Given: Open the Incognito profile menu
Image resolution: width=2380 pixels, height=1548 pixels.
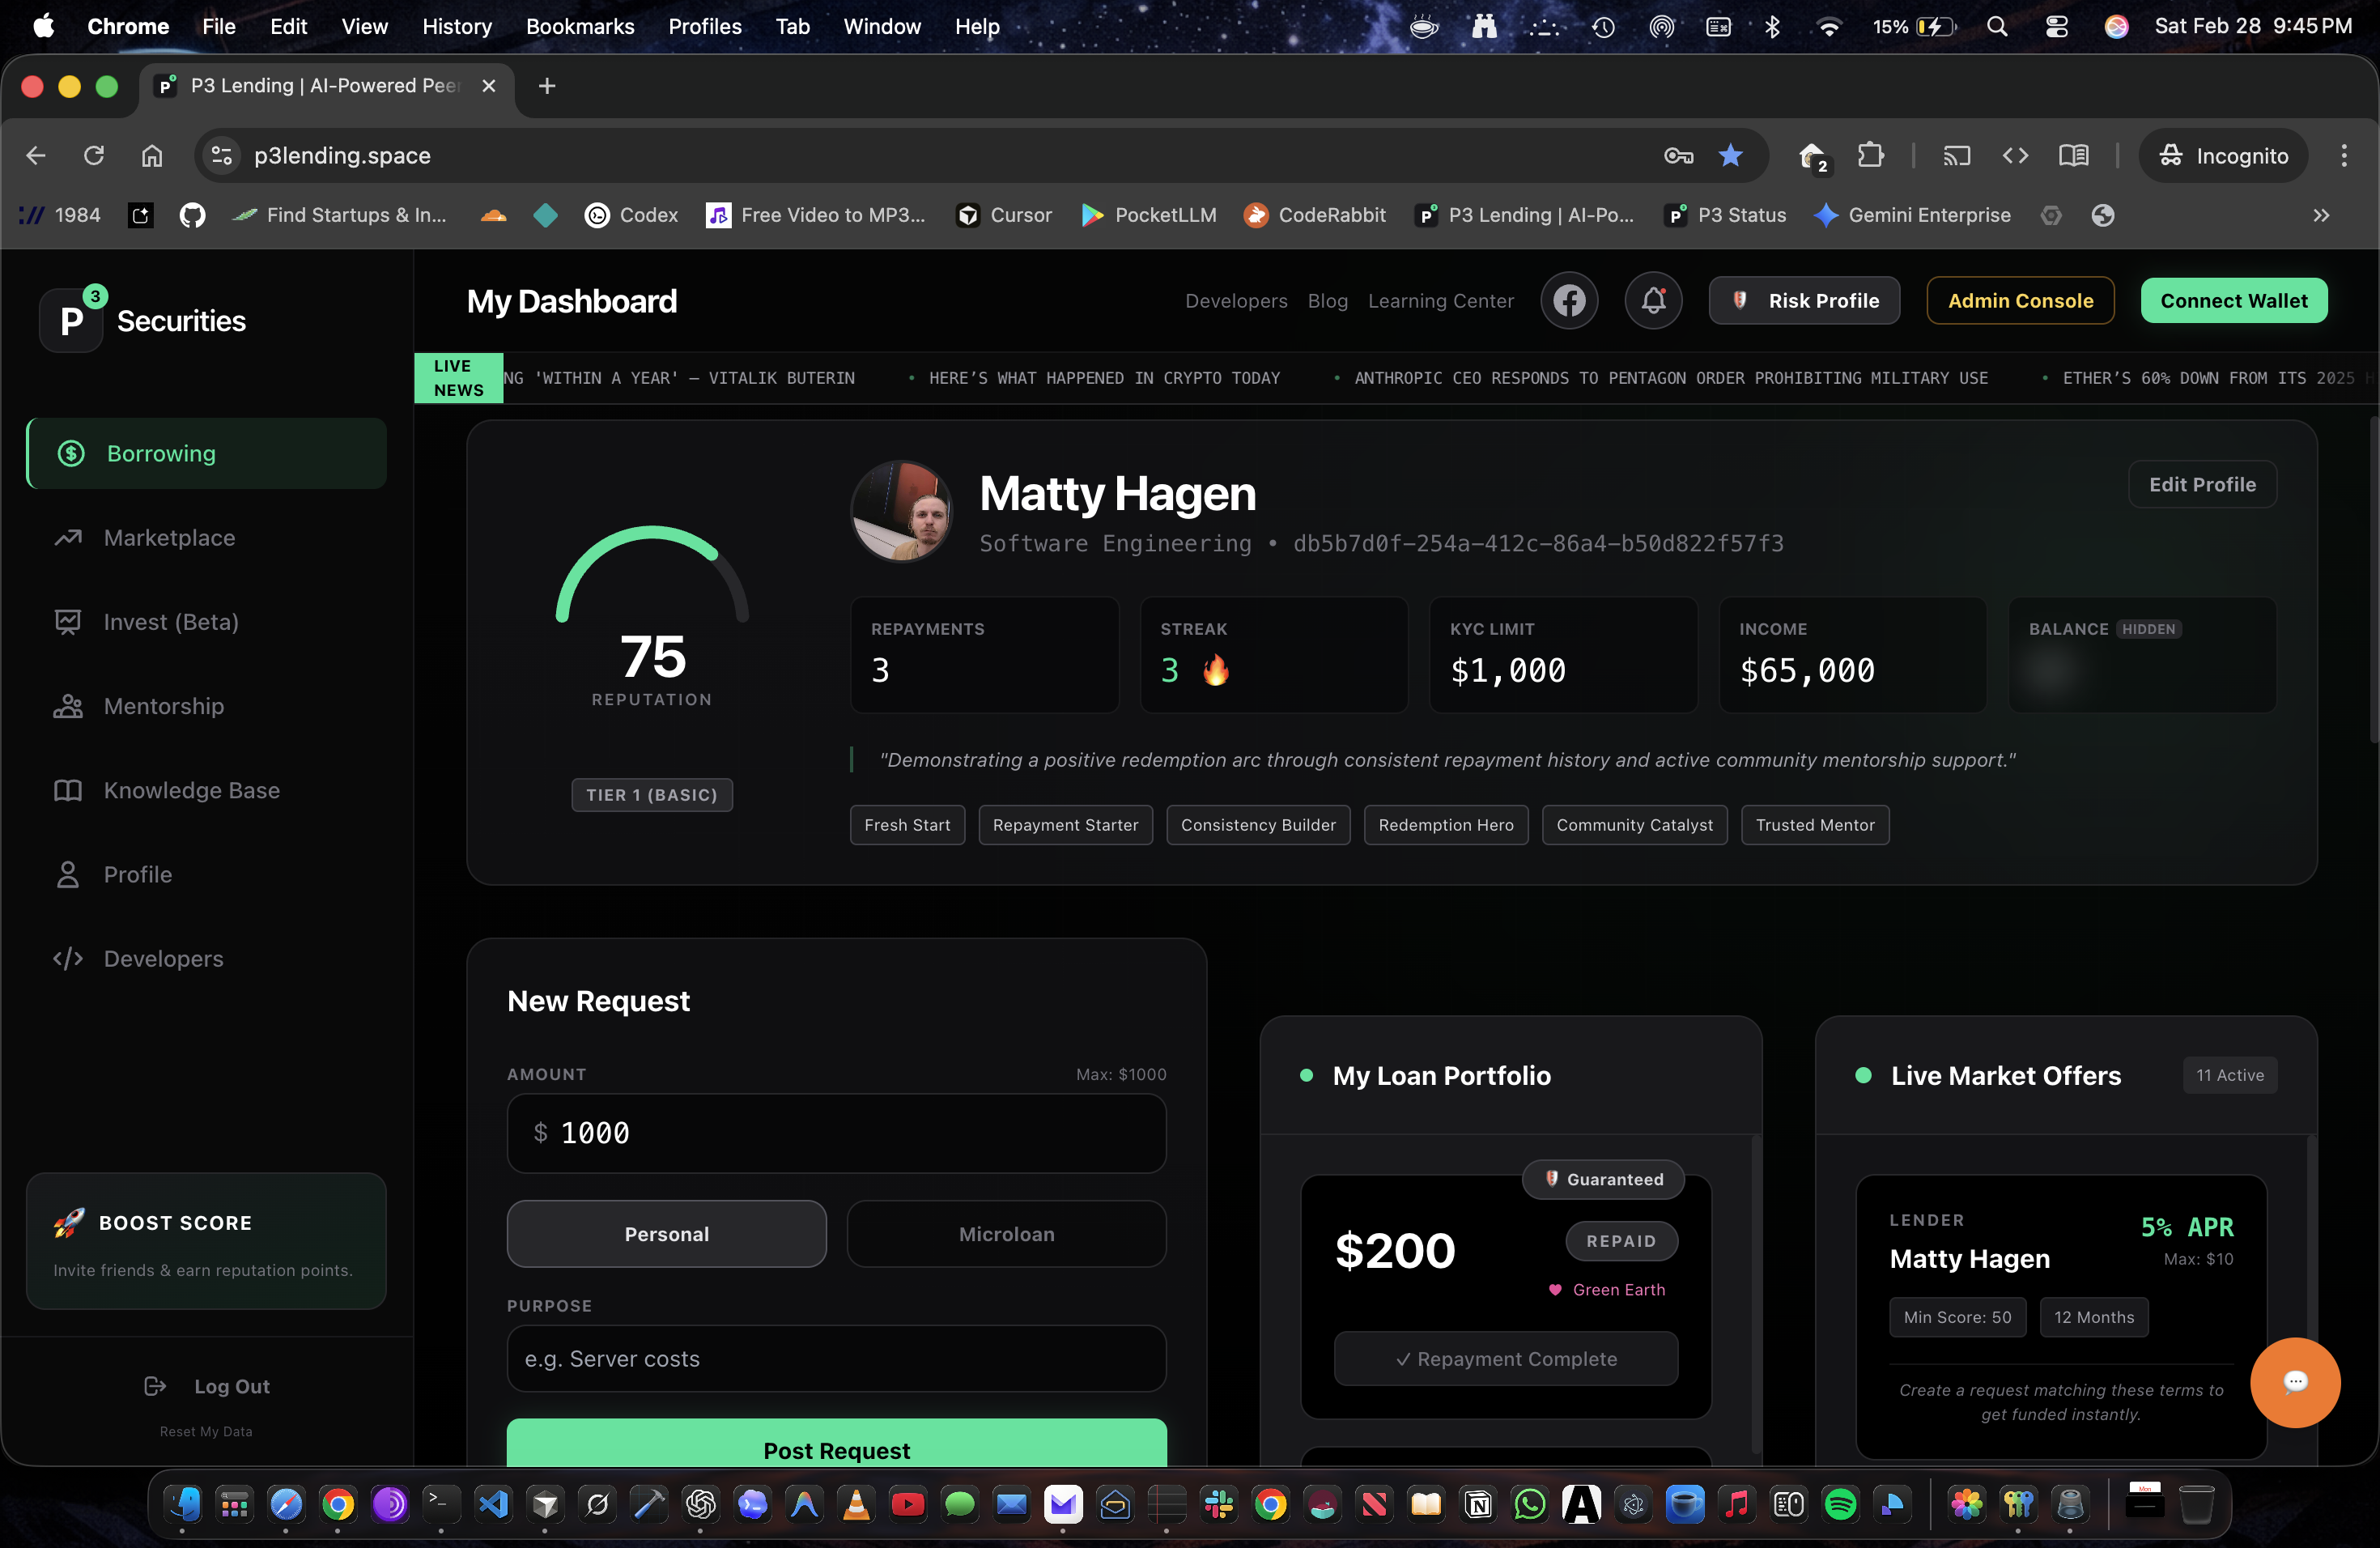Looking at the screenshot, I should point(2222,155).
